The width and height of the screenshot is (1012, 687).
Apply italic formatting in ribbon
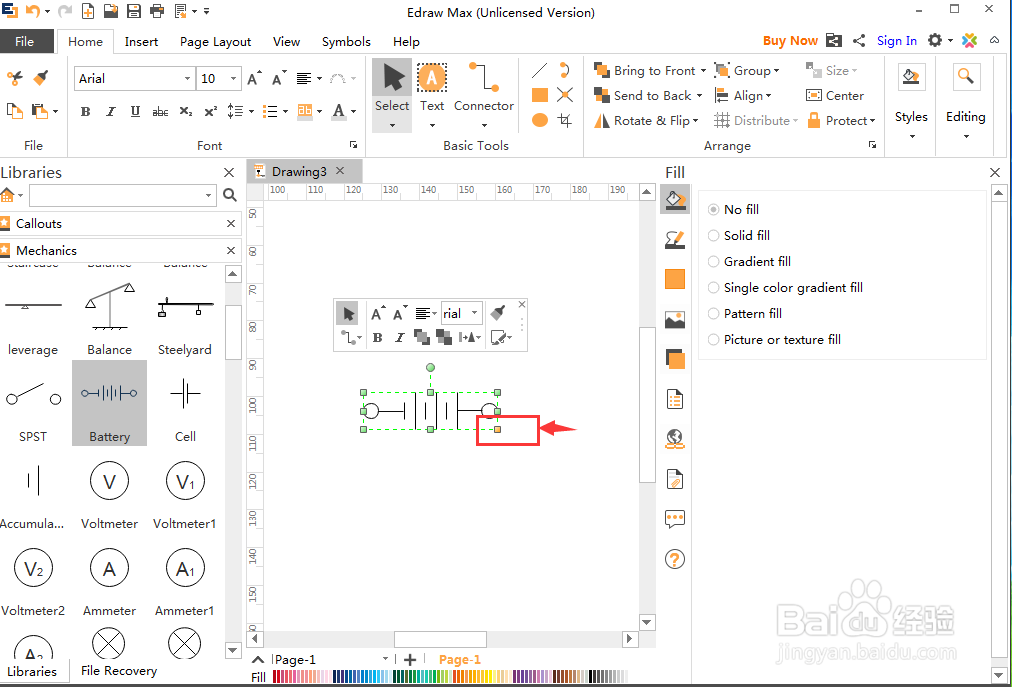[x=110, y=112]
